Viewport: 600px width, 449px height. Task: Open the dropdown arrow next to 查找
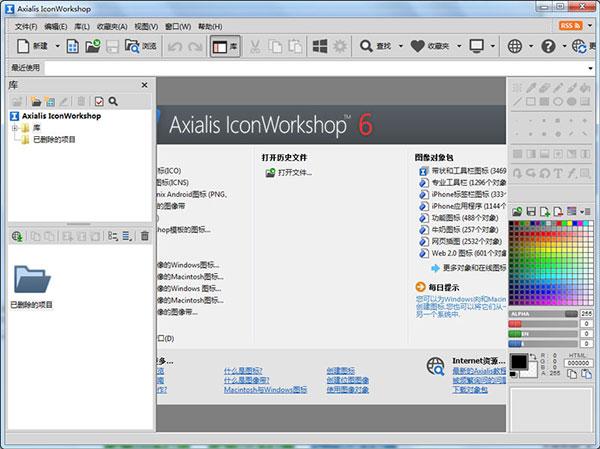point(401,46)
